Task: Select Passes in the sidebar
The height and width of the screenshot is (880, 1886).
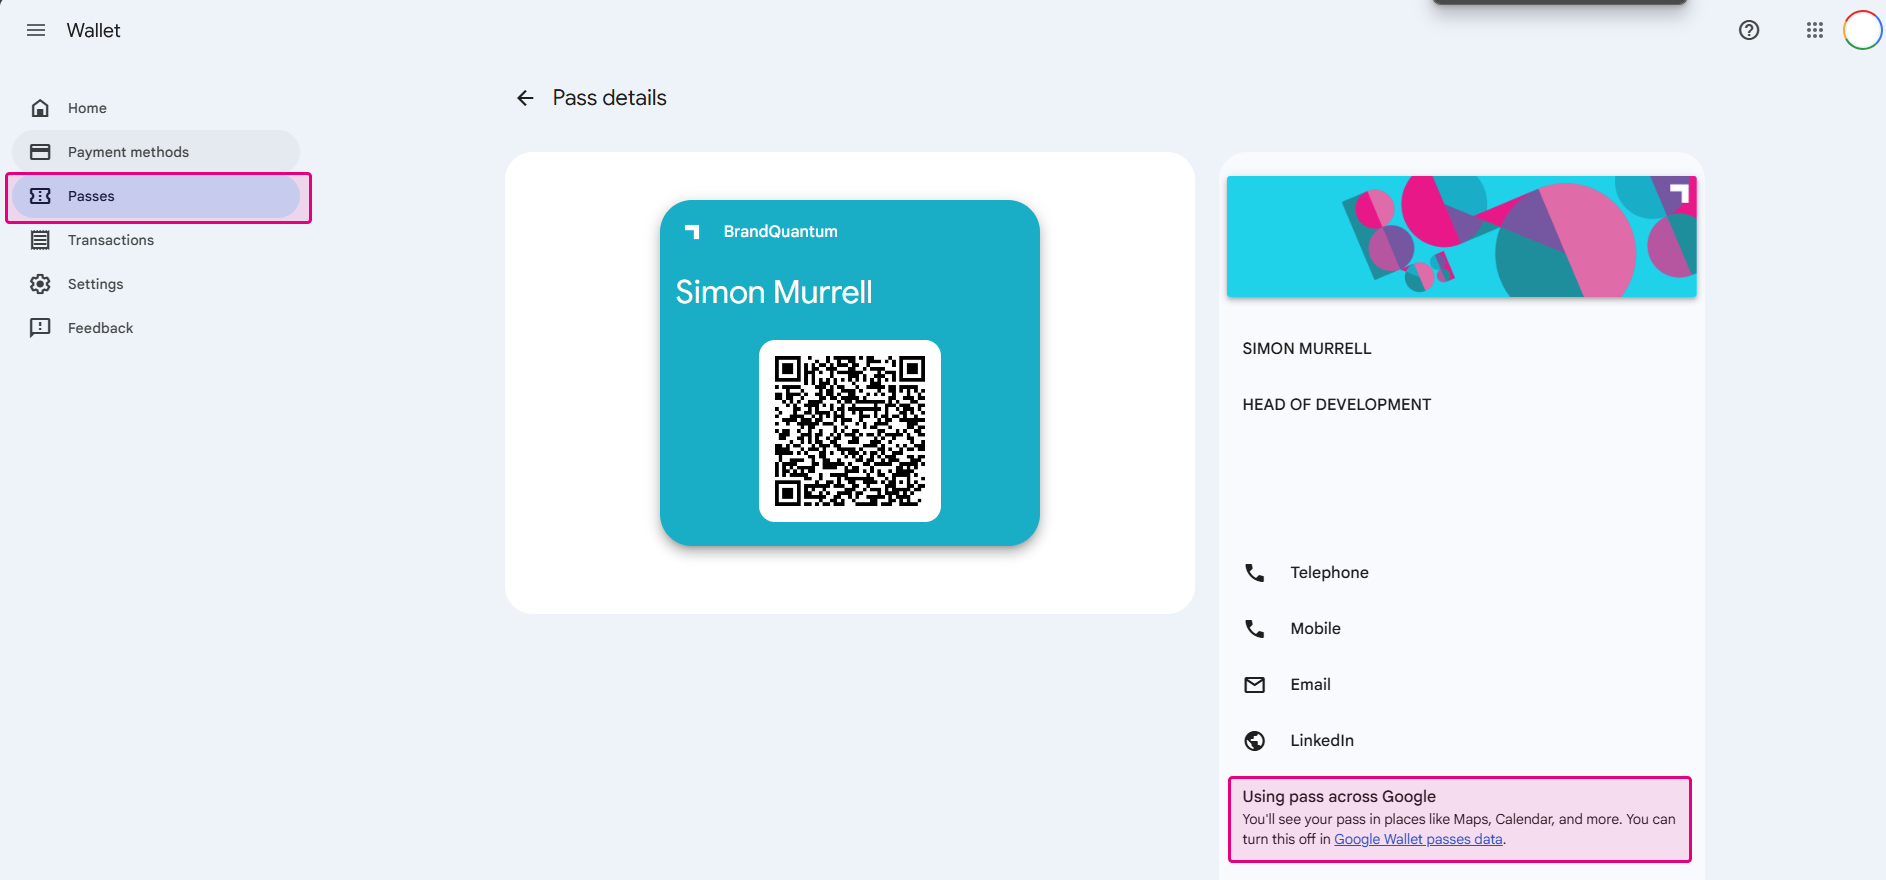Action: tap(156, 196)
